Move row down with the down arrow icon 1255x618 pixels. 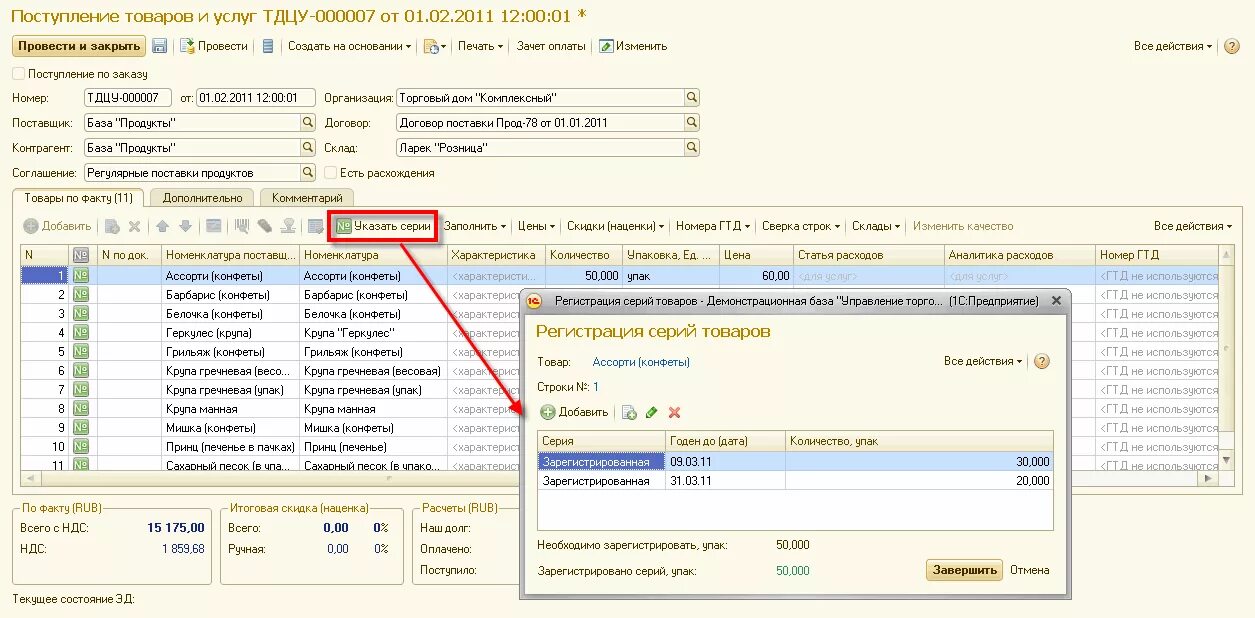(x=185, y=226)
